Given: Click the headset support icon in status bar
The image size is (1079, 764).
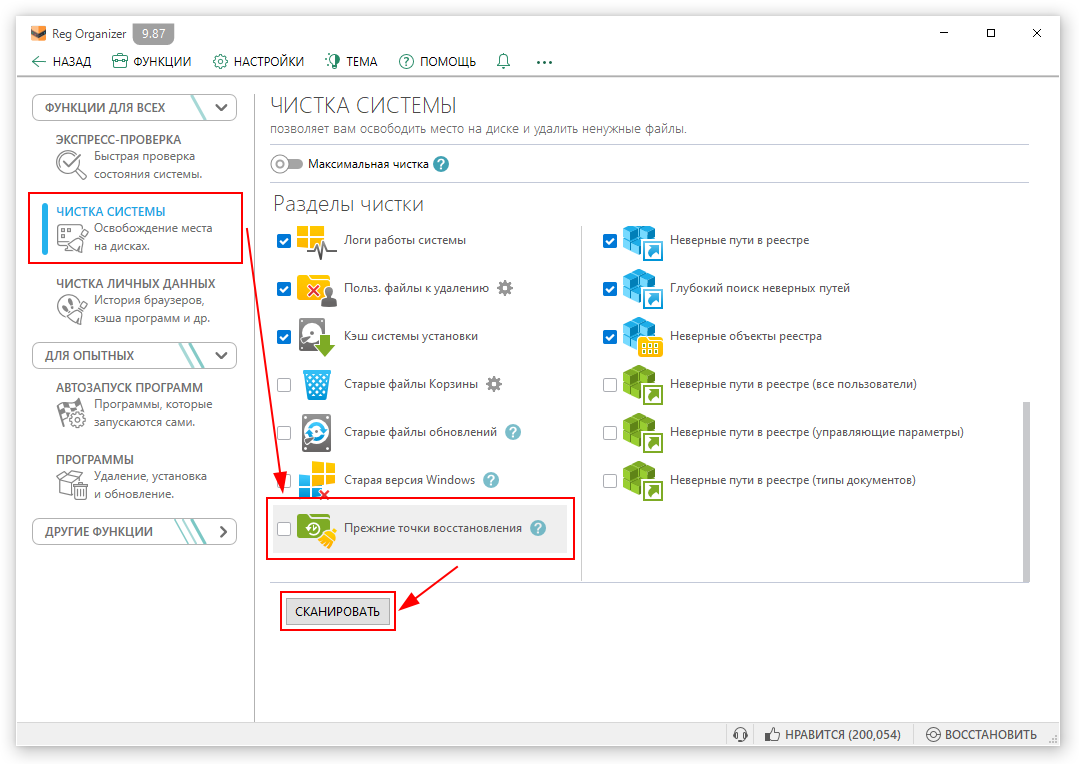Looking at the screenshot, I should pyautogui.click(x=741, y=735).
